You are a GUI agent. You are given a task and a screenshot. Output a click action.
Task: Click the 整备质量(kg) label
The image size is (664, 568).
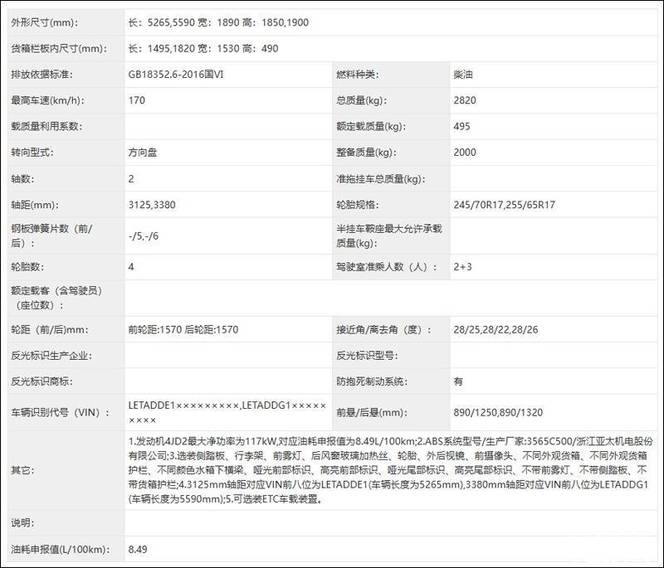(x=366, y=152)
